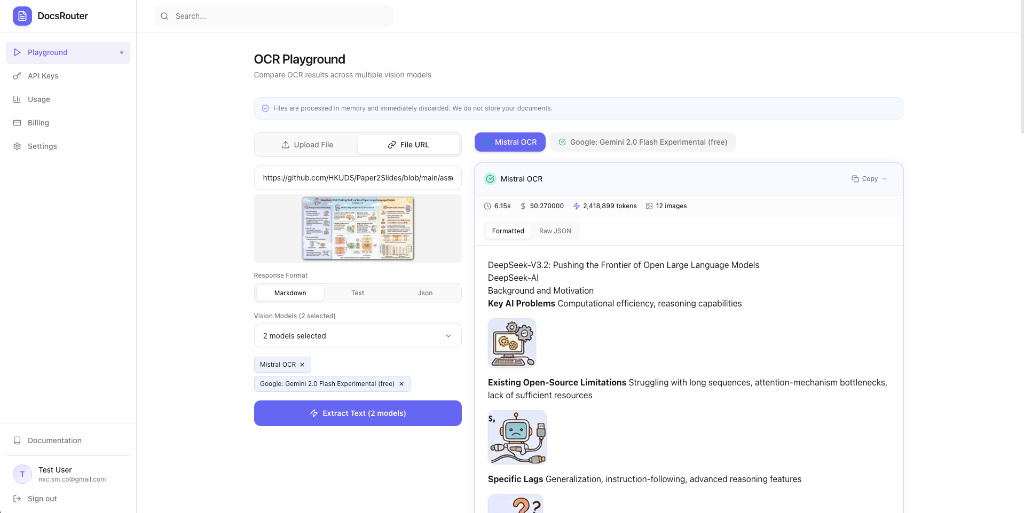The height and width of the screenshot is (513, 1024).
Task: Remove the Gemini 2.0 Flash Experimental tag
Action: pyautogui.click(x=401, y=384)
